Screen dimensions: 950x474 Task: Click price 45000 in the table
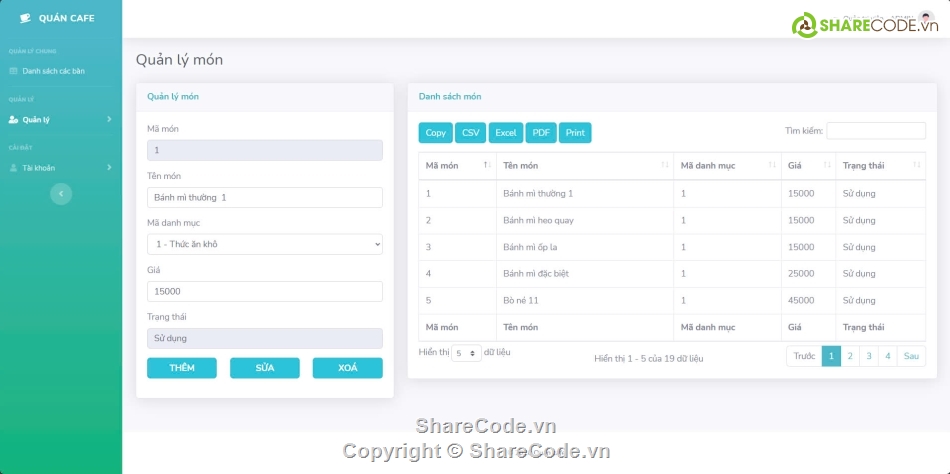[801, 300]
